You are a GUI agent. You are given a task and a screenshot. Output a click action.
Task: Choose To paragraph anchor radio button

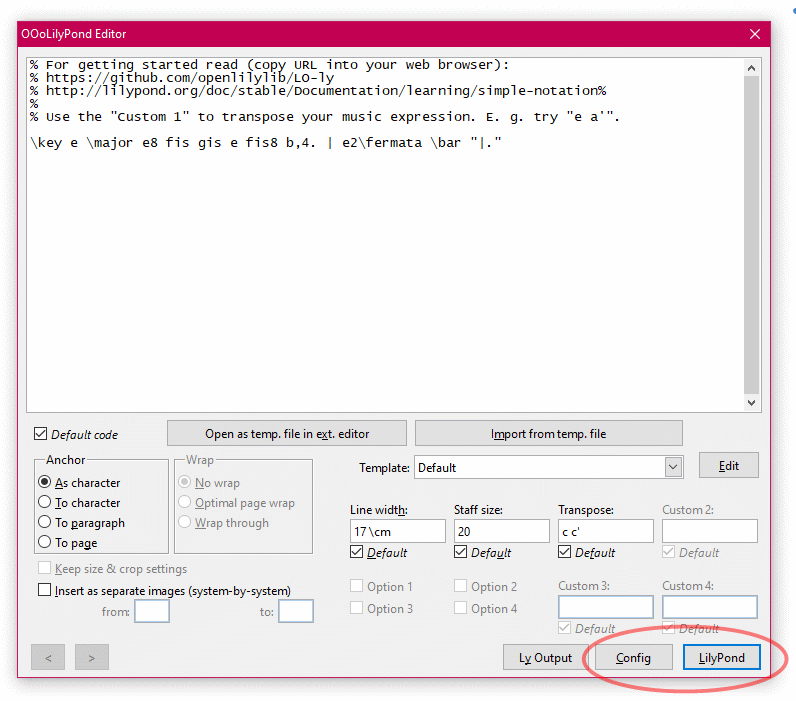click(45, 522)
